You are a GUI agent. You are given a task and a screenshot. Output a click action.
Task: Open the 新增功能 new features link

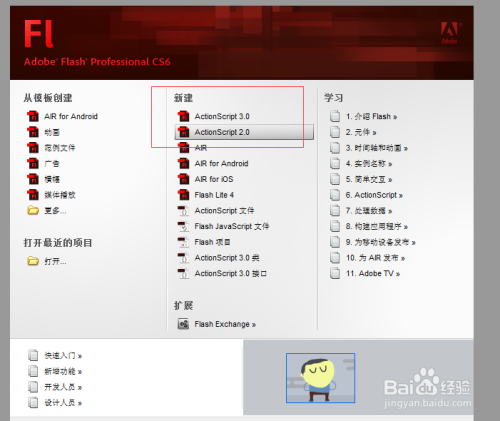tap(63, 371)
